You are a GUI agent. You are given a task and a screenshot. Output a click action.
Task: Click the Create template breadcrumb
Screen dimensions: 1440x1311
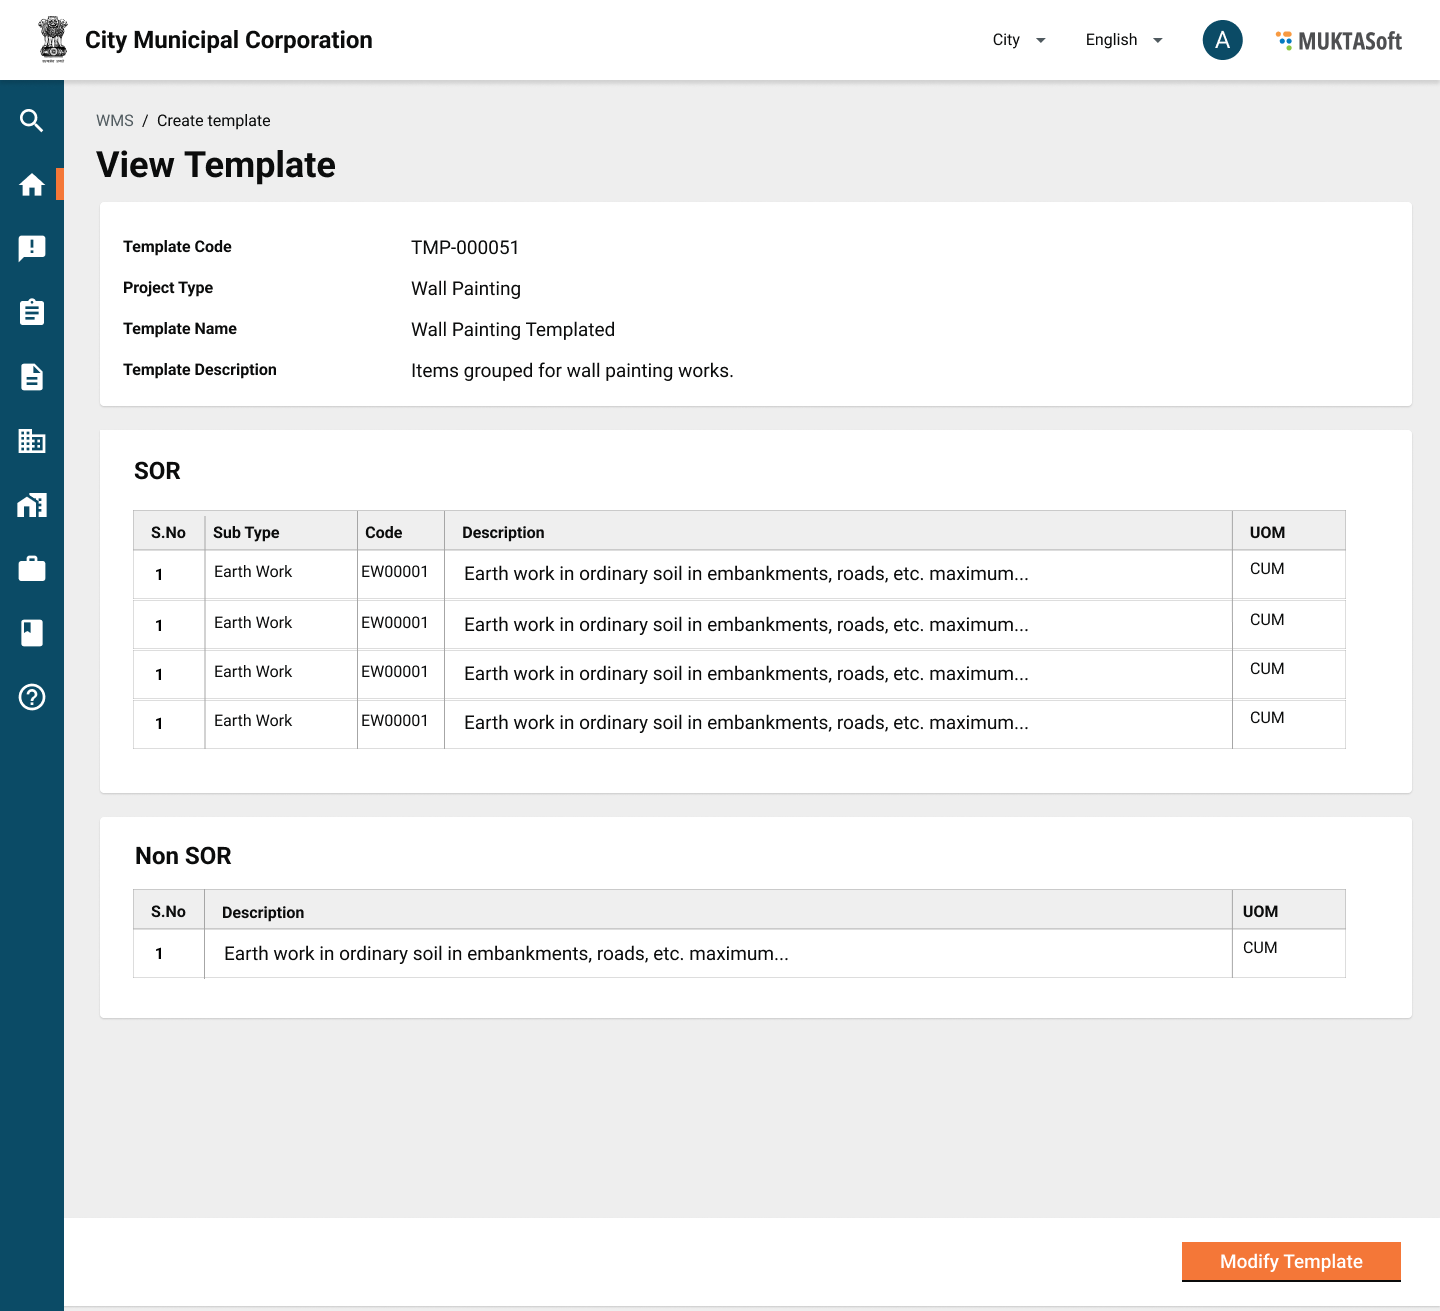213,121
